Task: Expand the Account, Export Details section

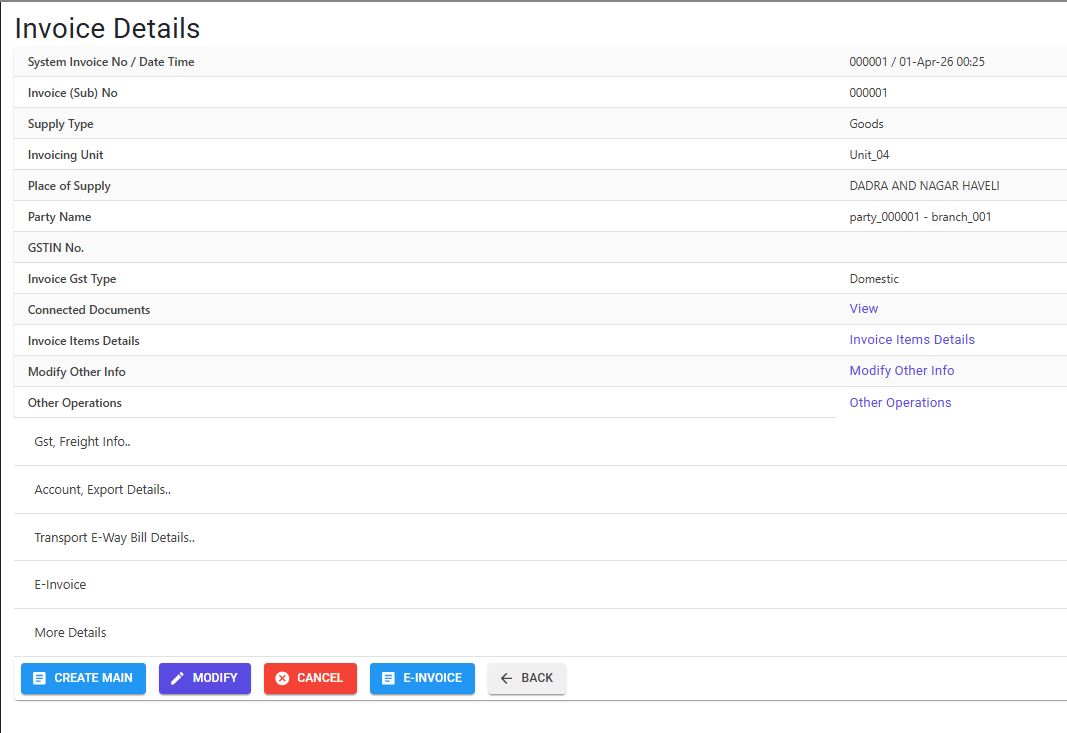Action: click(x=540, y=490)
